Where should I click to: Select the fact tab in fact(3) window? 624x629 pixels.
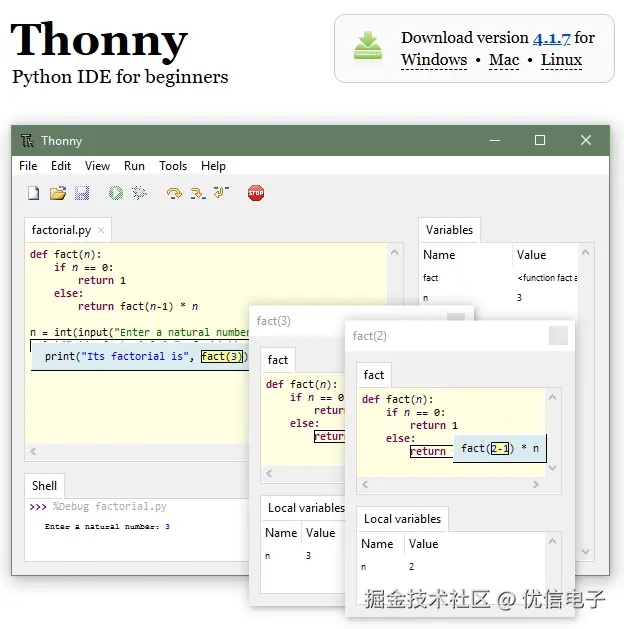coord(278,360)
